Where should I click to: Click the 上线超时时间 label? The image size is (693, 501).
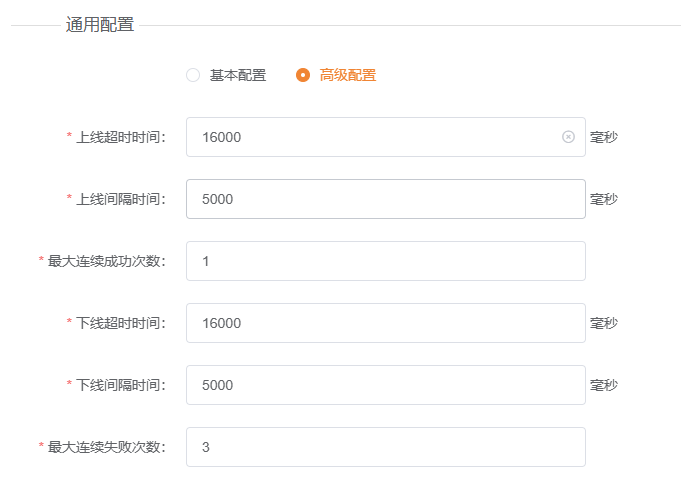point(121,137)
